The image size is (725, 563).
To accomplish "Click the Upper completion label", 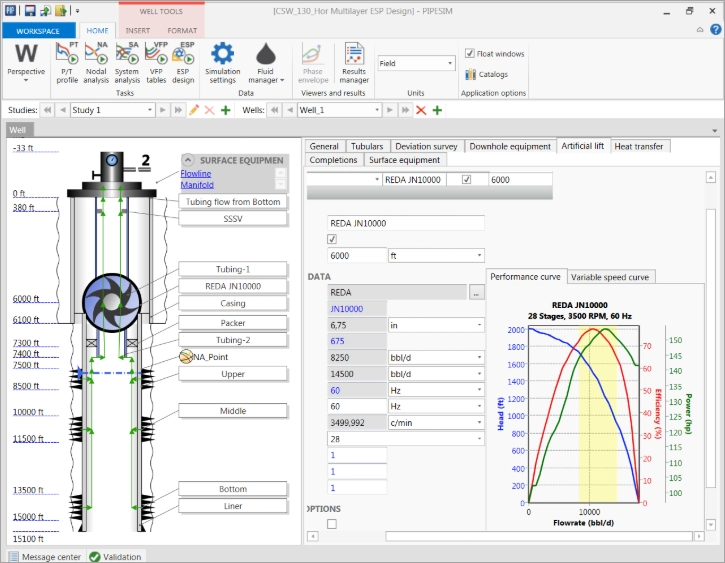I will 233,374.
